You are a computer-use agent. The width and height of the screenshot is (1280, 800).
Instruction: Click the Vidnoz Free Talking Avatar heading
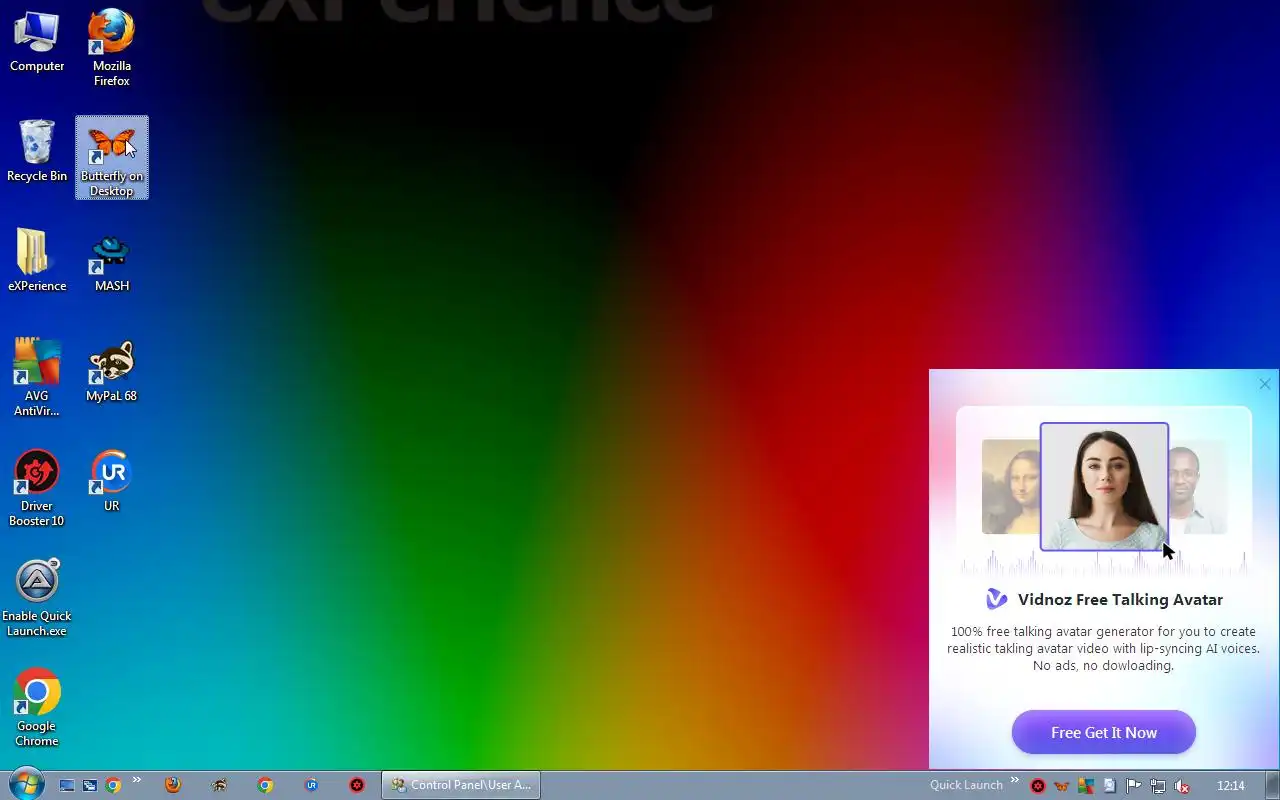(1120, 600)
